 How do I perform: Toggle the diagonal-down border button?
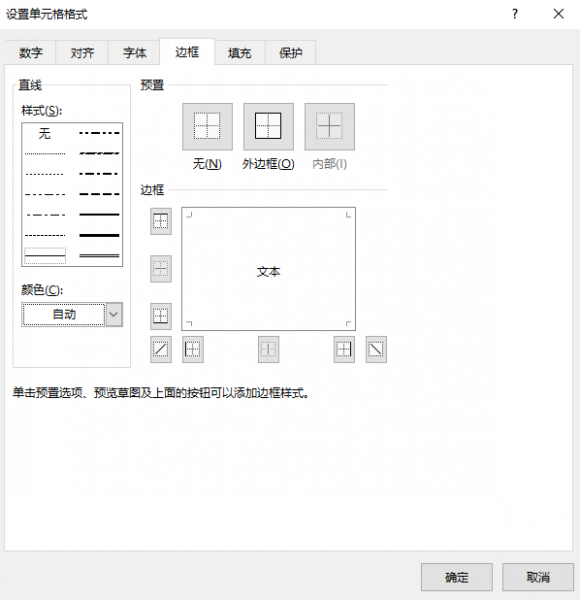376,349
